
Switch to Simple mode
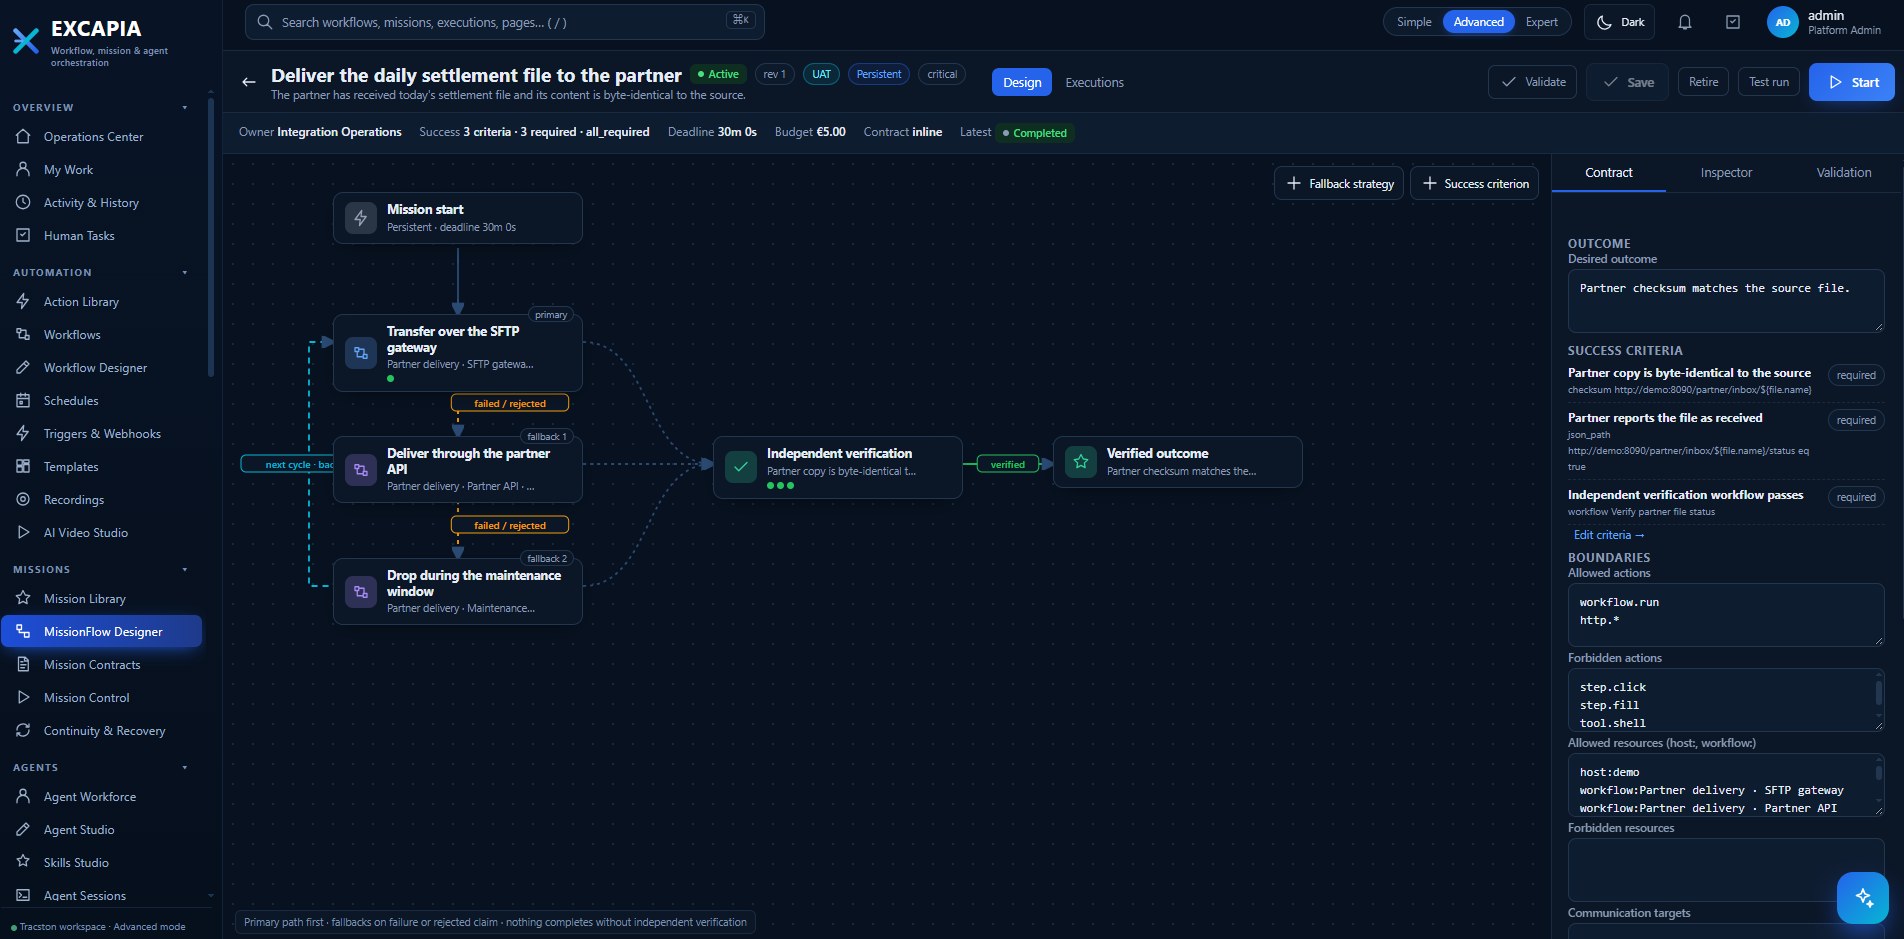click(1414, 22)
